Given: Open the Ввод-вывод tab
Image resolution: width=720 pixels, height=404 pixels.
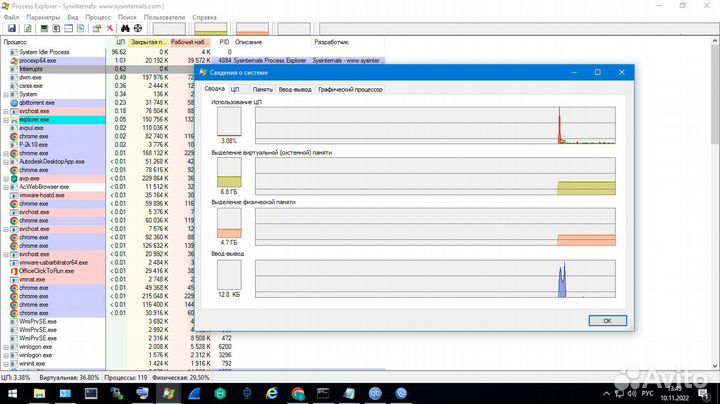Looking at the screenshot, I should (x=295, y=89).
